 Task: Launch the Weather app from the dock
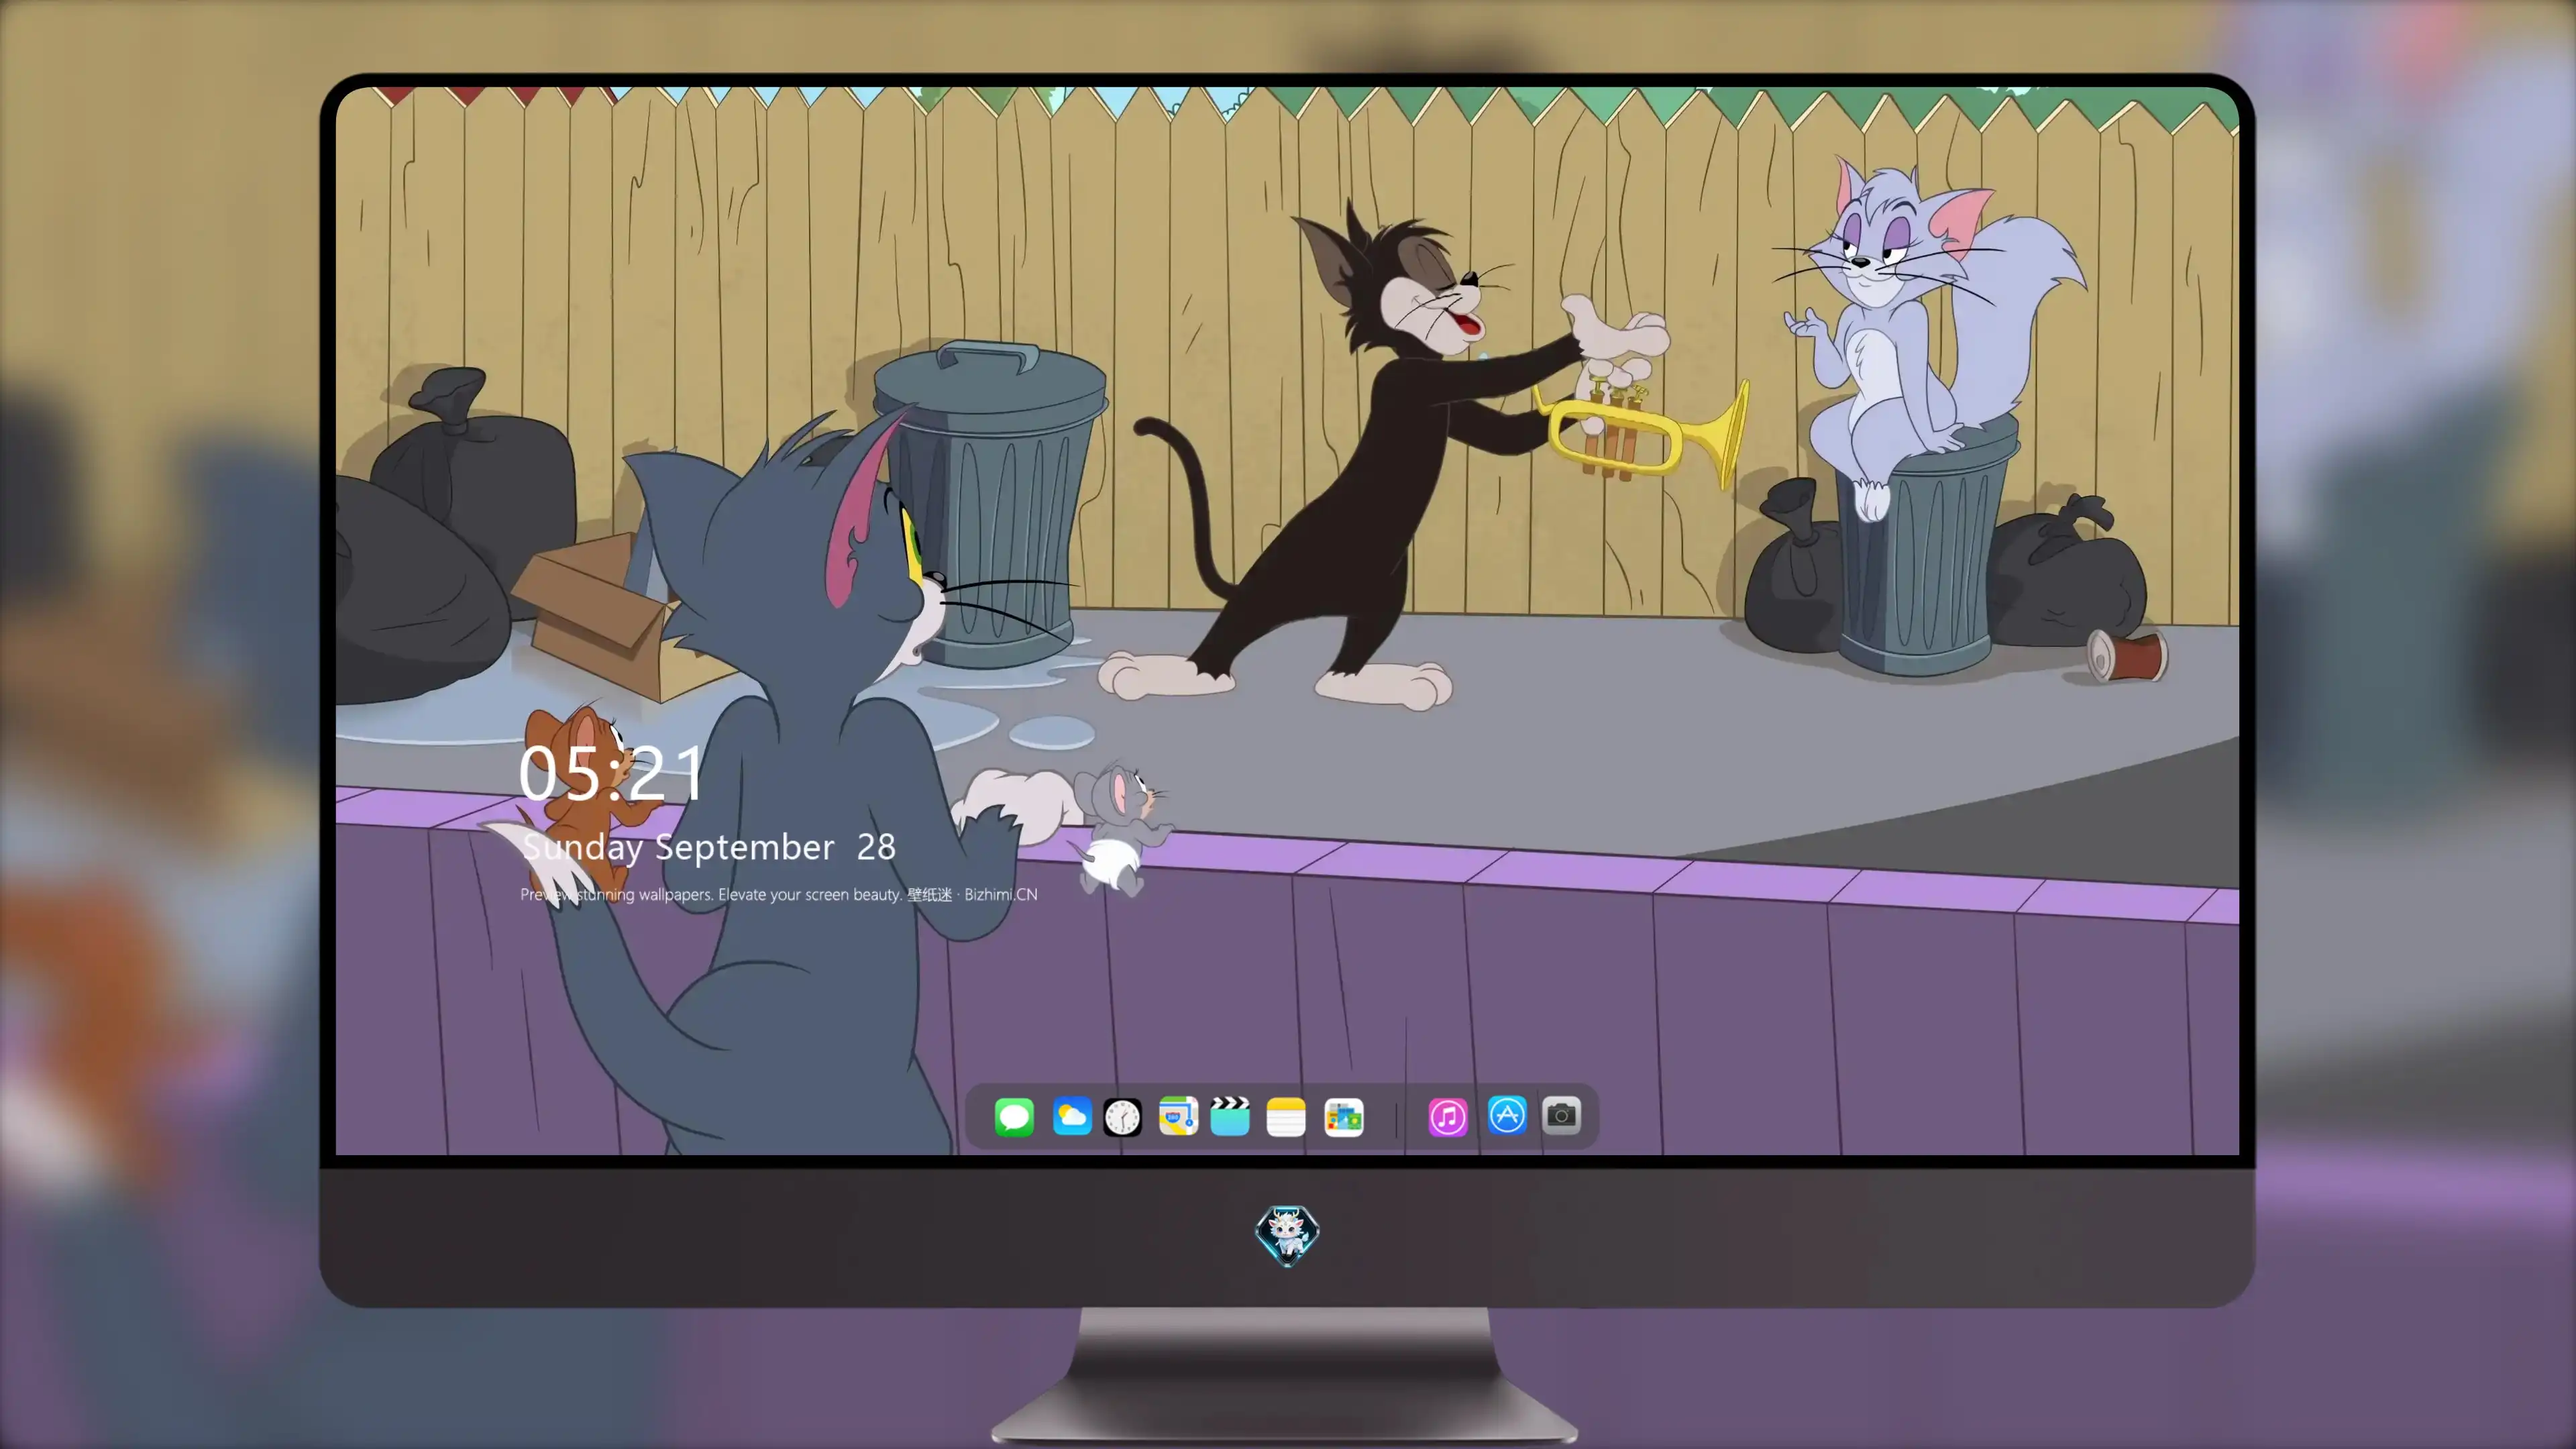[x=1071, y=1116]
